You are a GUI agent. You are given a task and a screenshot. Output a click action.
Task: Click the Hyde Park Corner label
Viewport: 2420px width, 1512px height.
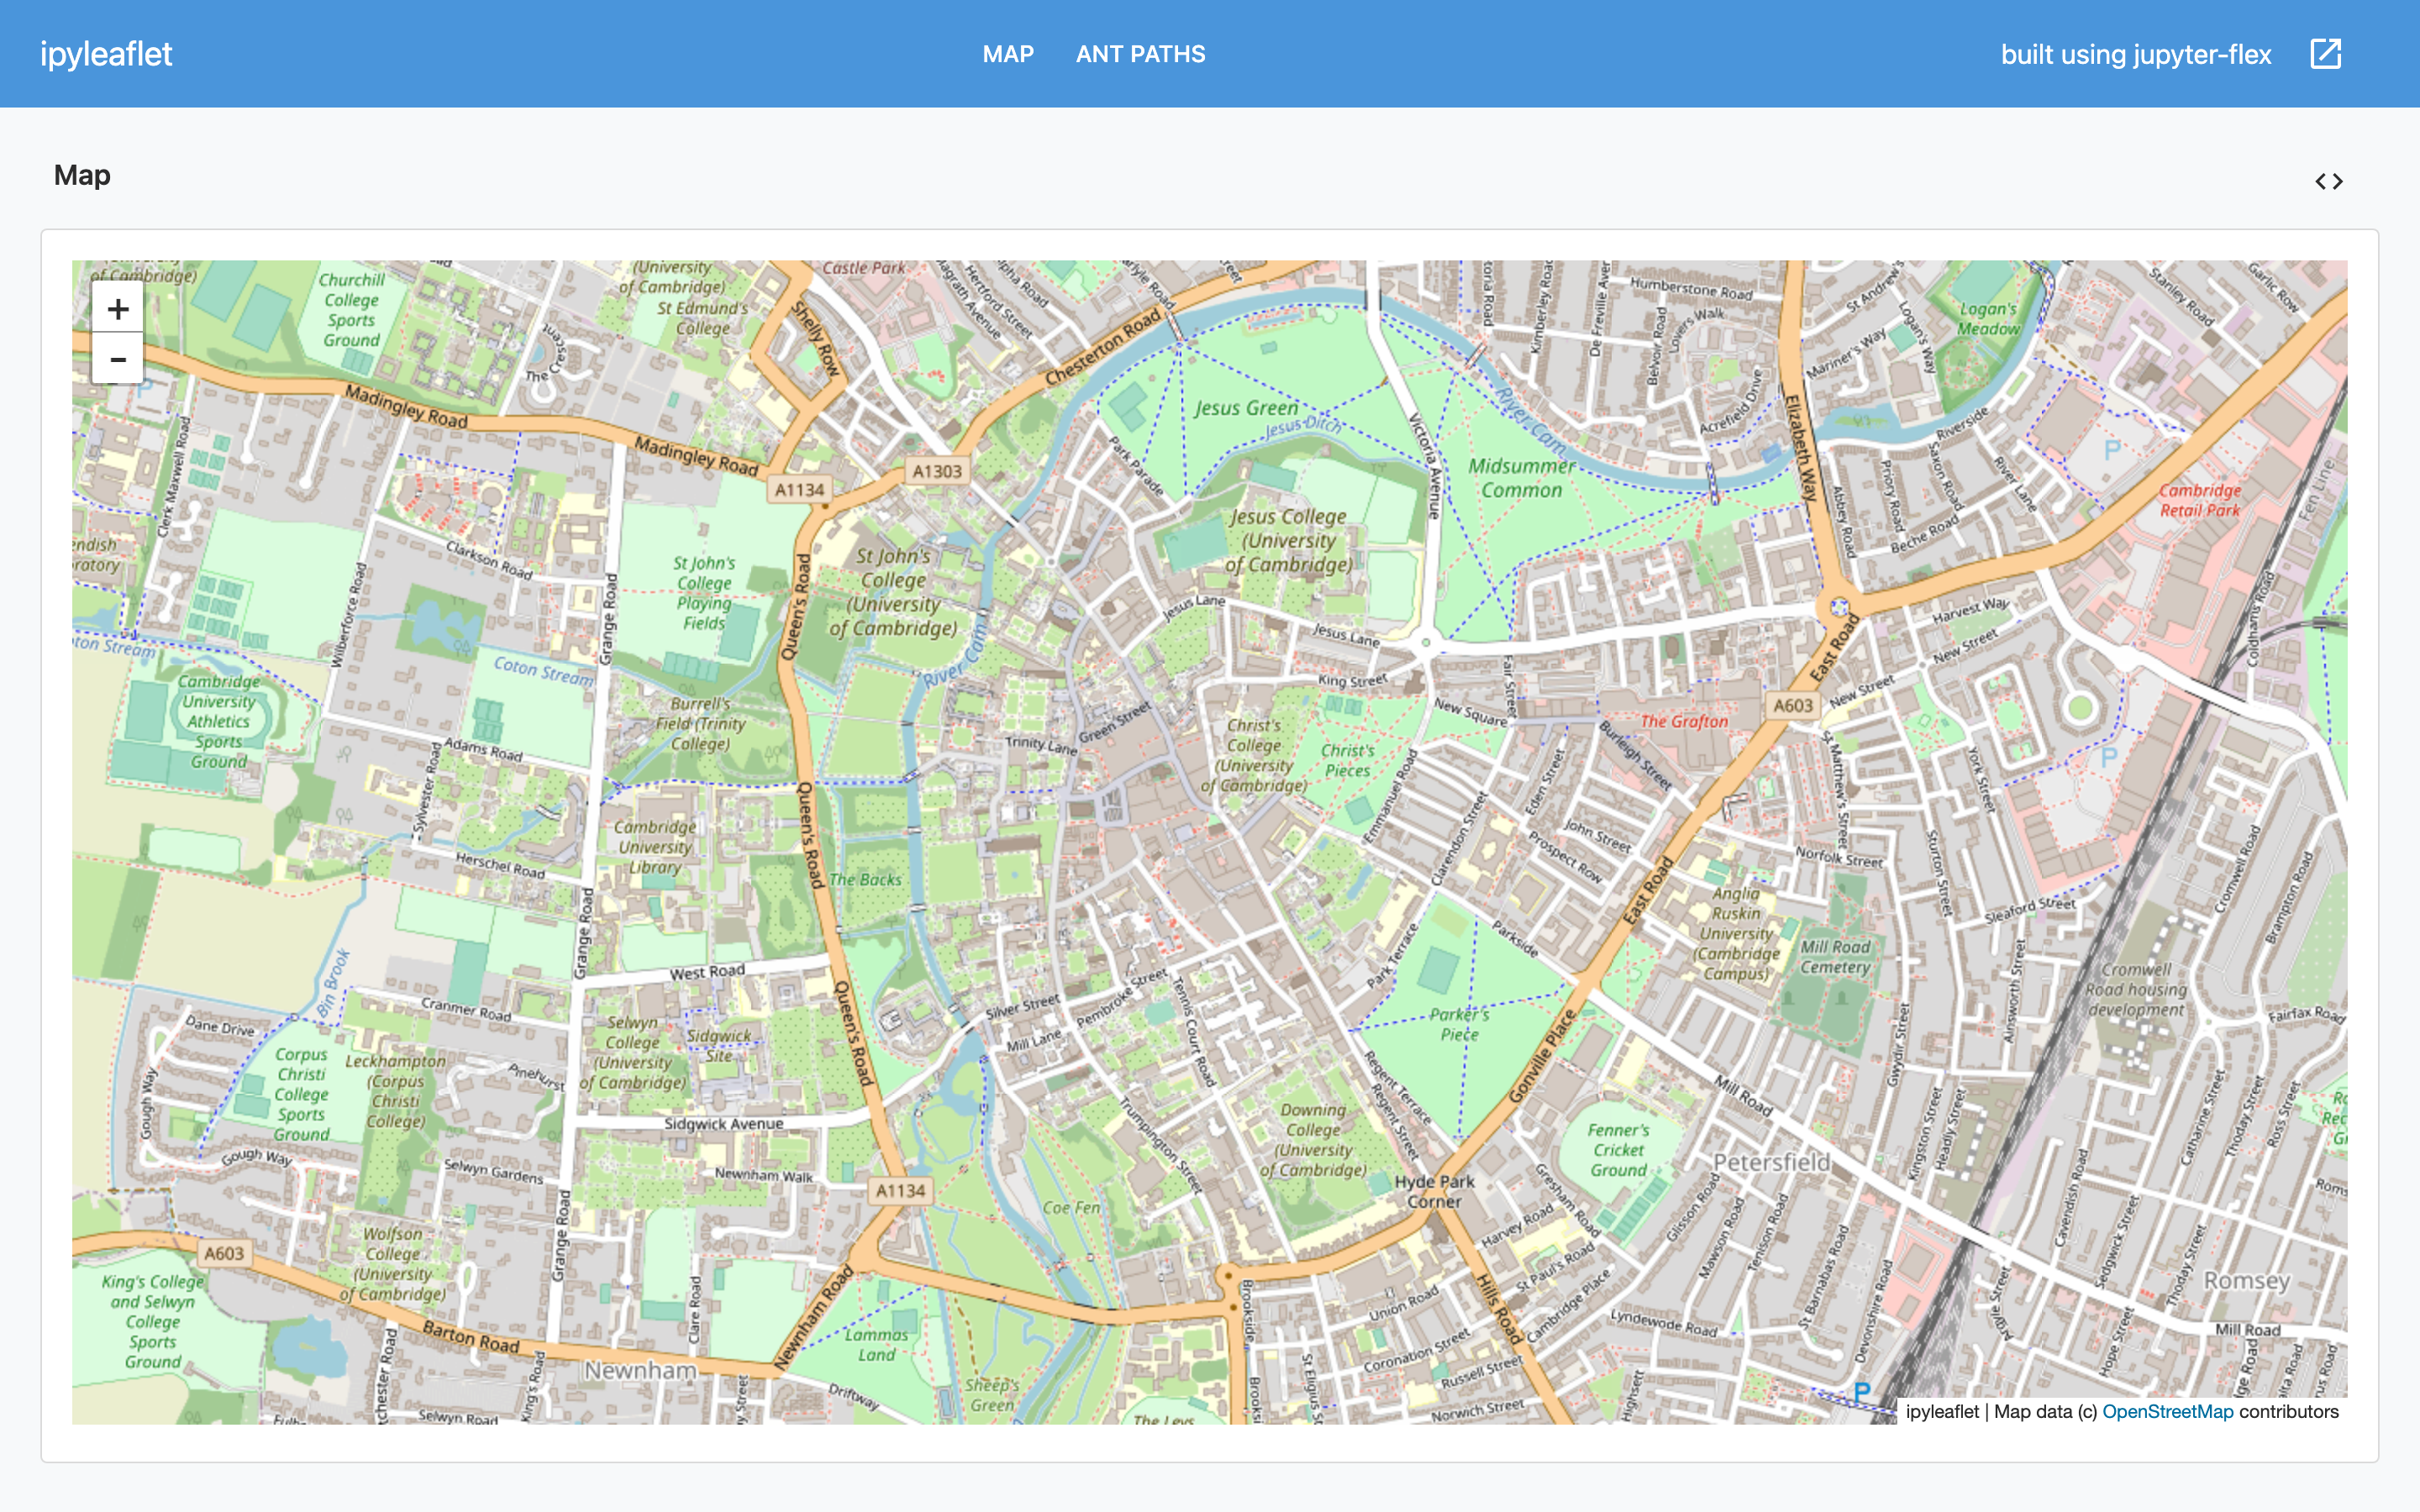[x=1434, y=1191]
